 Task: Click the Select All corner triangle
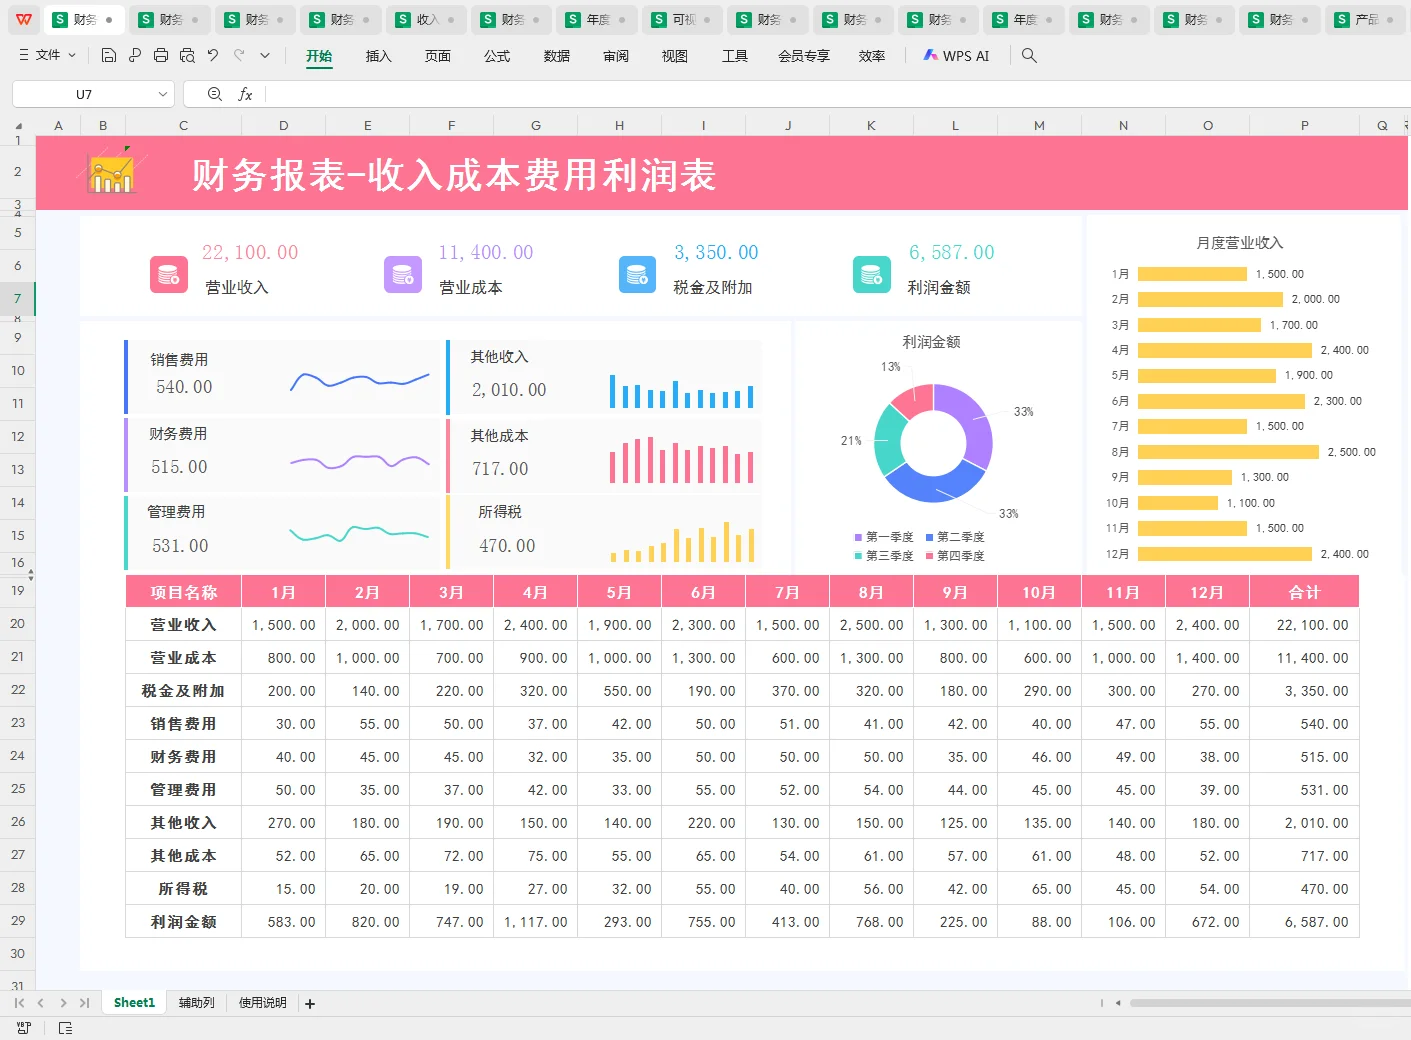pyautogui.click(x=18, y=126)
